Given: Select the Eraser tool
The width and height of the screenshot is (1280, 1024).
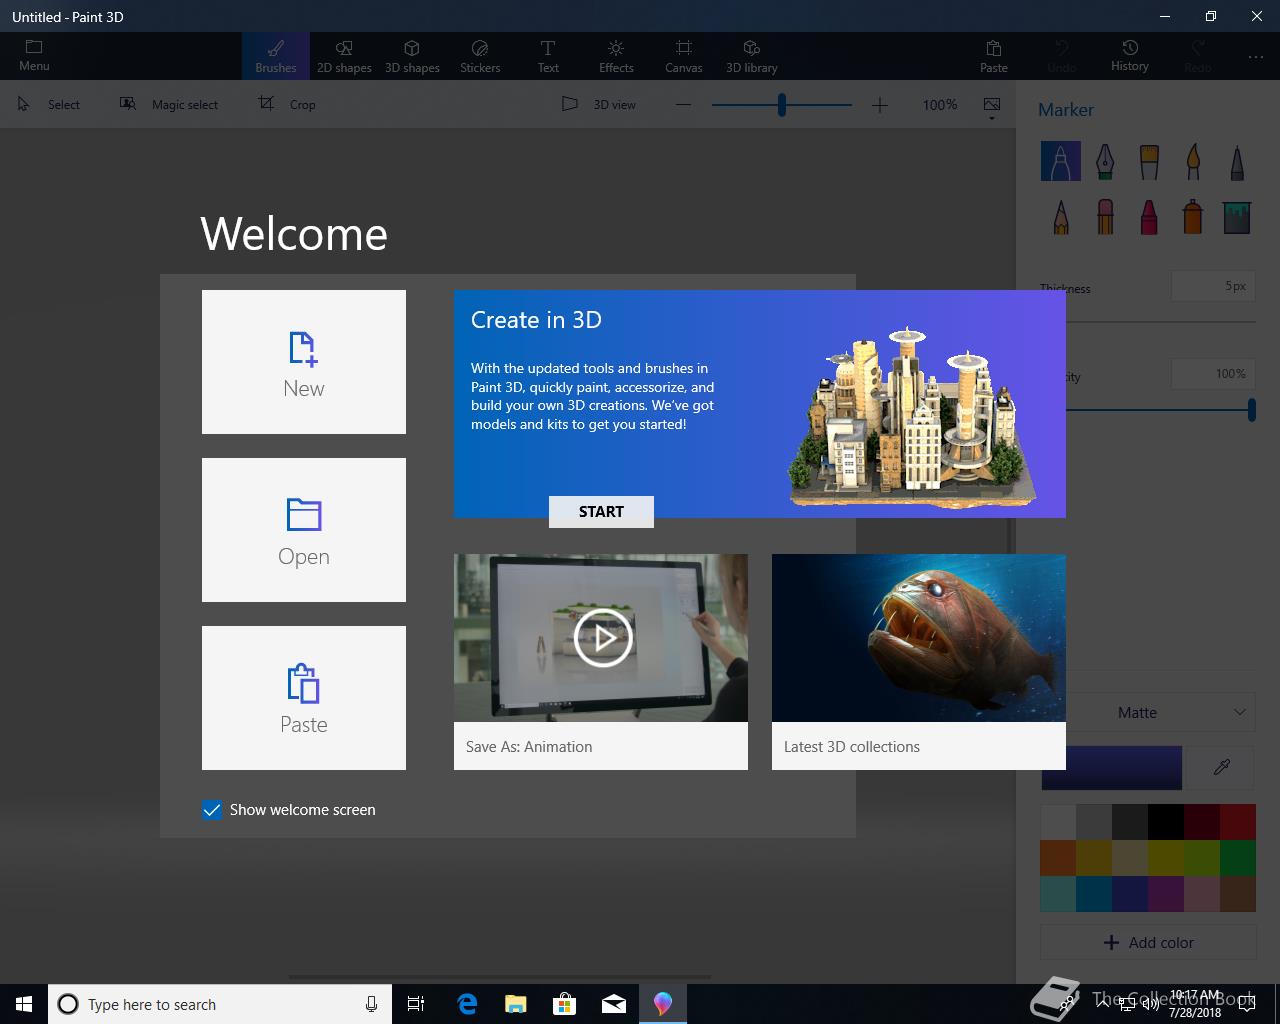Looking at the screenshot, I should tap(1105, 217).
